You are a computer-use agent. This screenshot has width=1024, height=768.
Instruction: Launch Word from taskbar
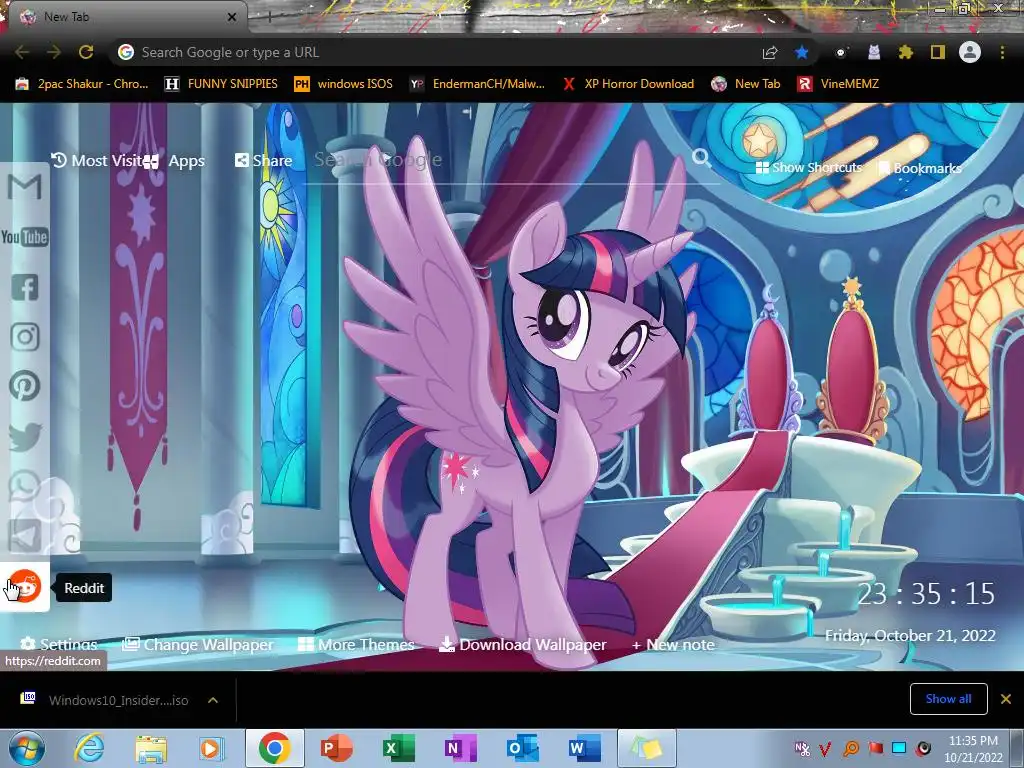point(584,748)
